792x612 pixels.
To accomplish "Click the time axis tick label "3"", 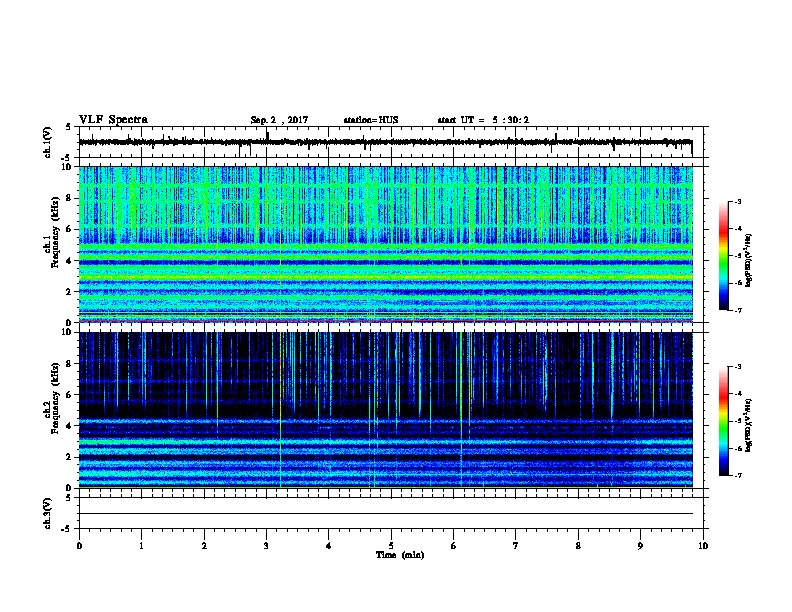I will tap(266, 546).
